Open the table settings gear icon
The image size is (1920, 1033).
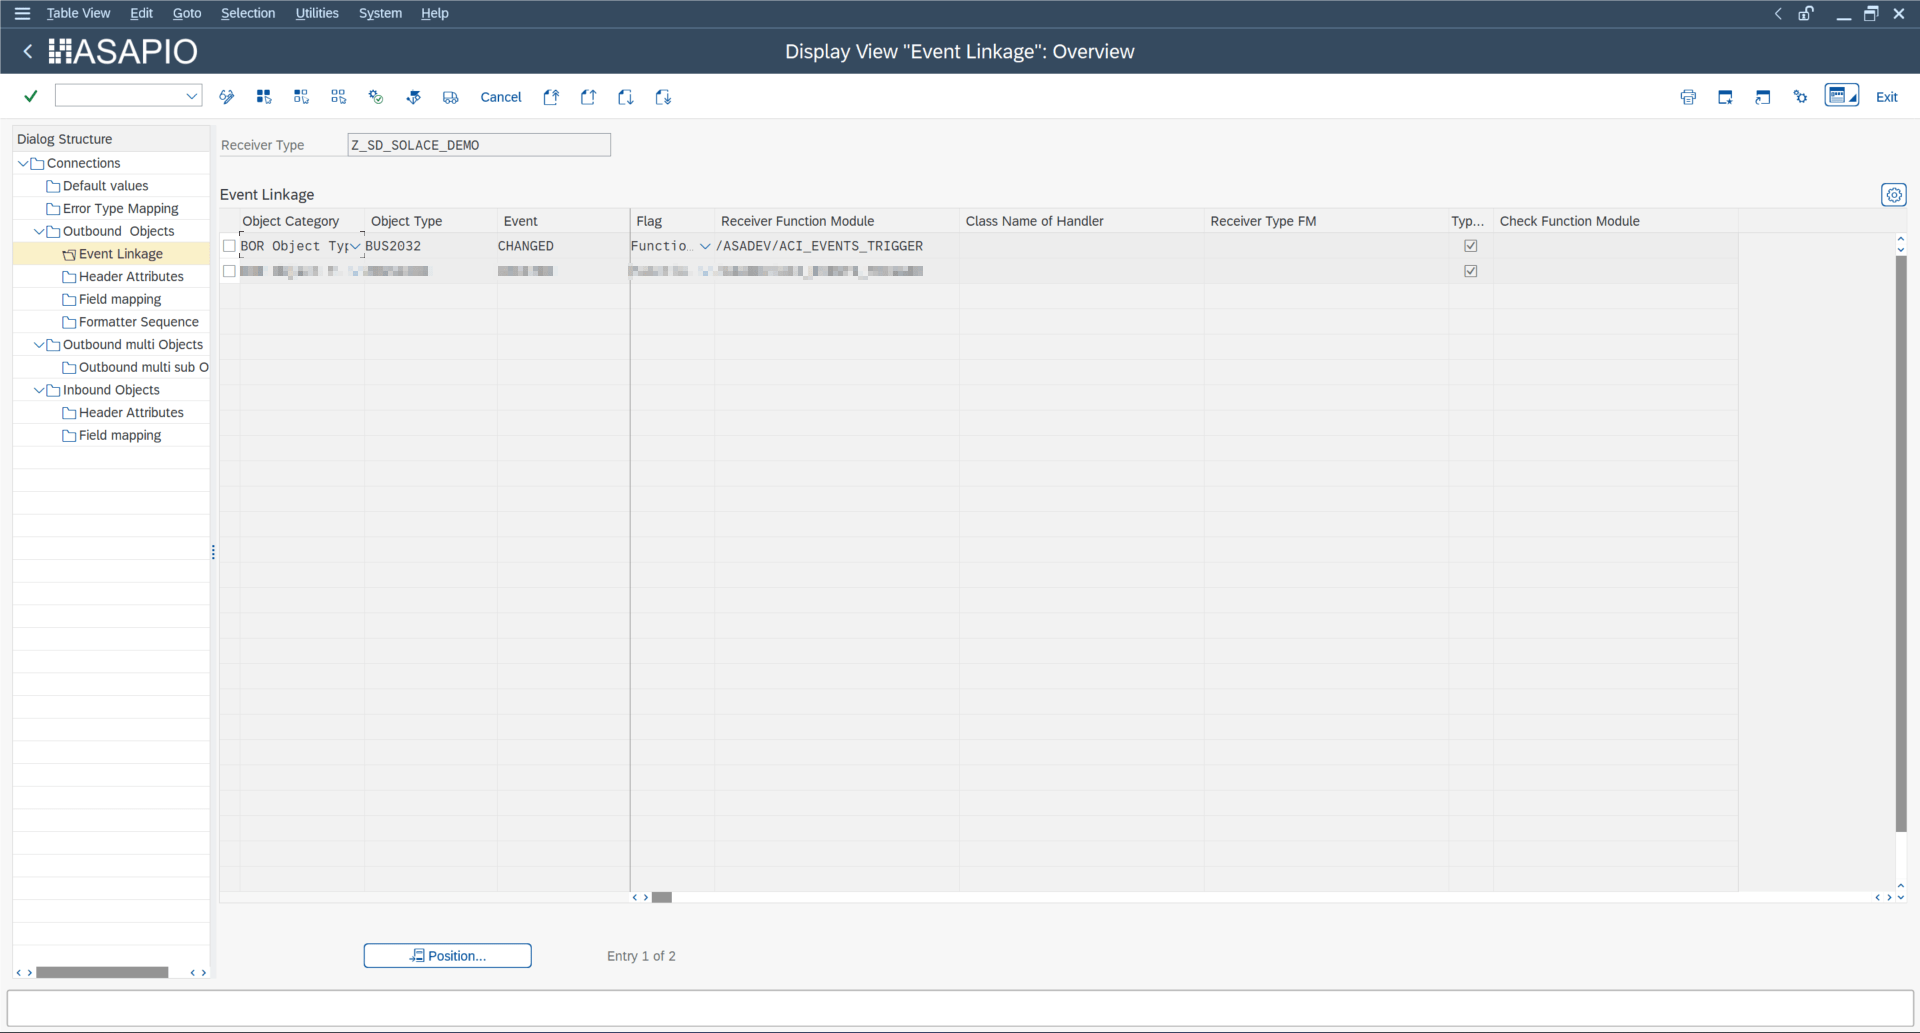click(1894, 195)
